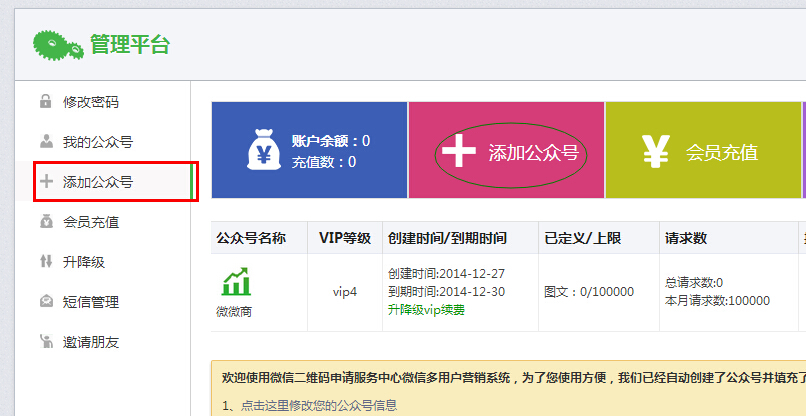Click the green chart icon of 微微商
Image resolution: width=806 pixels, height=416 pixels.
click(x=236, y=282)
